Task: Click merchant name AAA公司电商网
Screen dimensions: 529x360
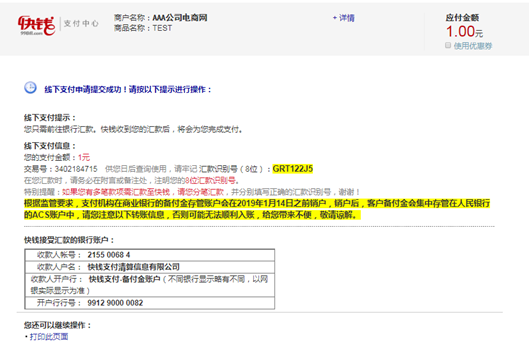Action: tap(180, 18)
